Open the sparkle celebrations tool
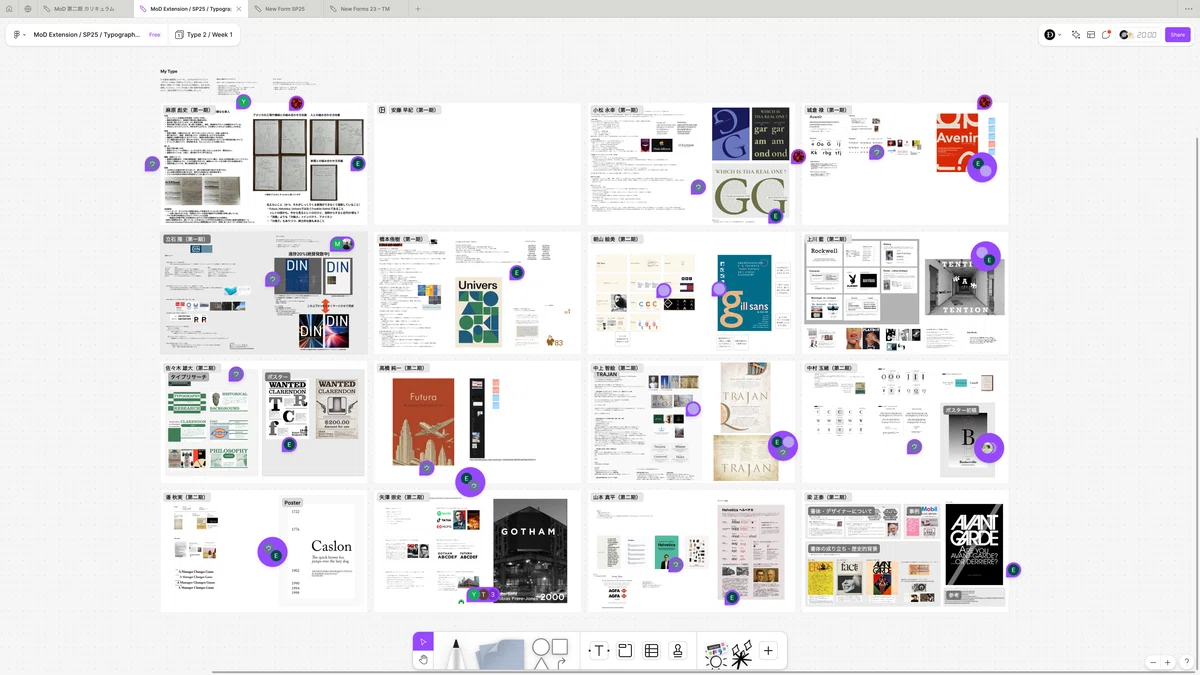 pos(740,653)
